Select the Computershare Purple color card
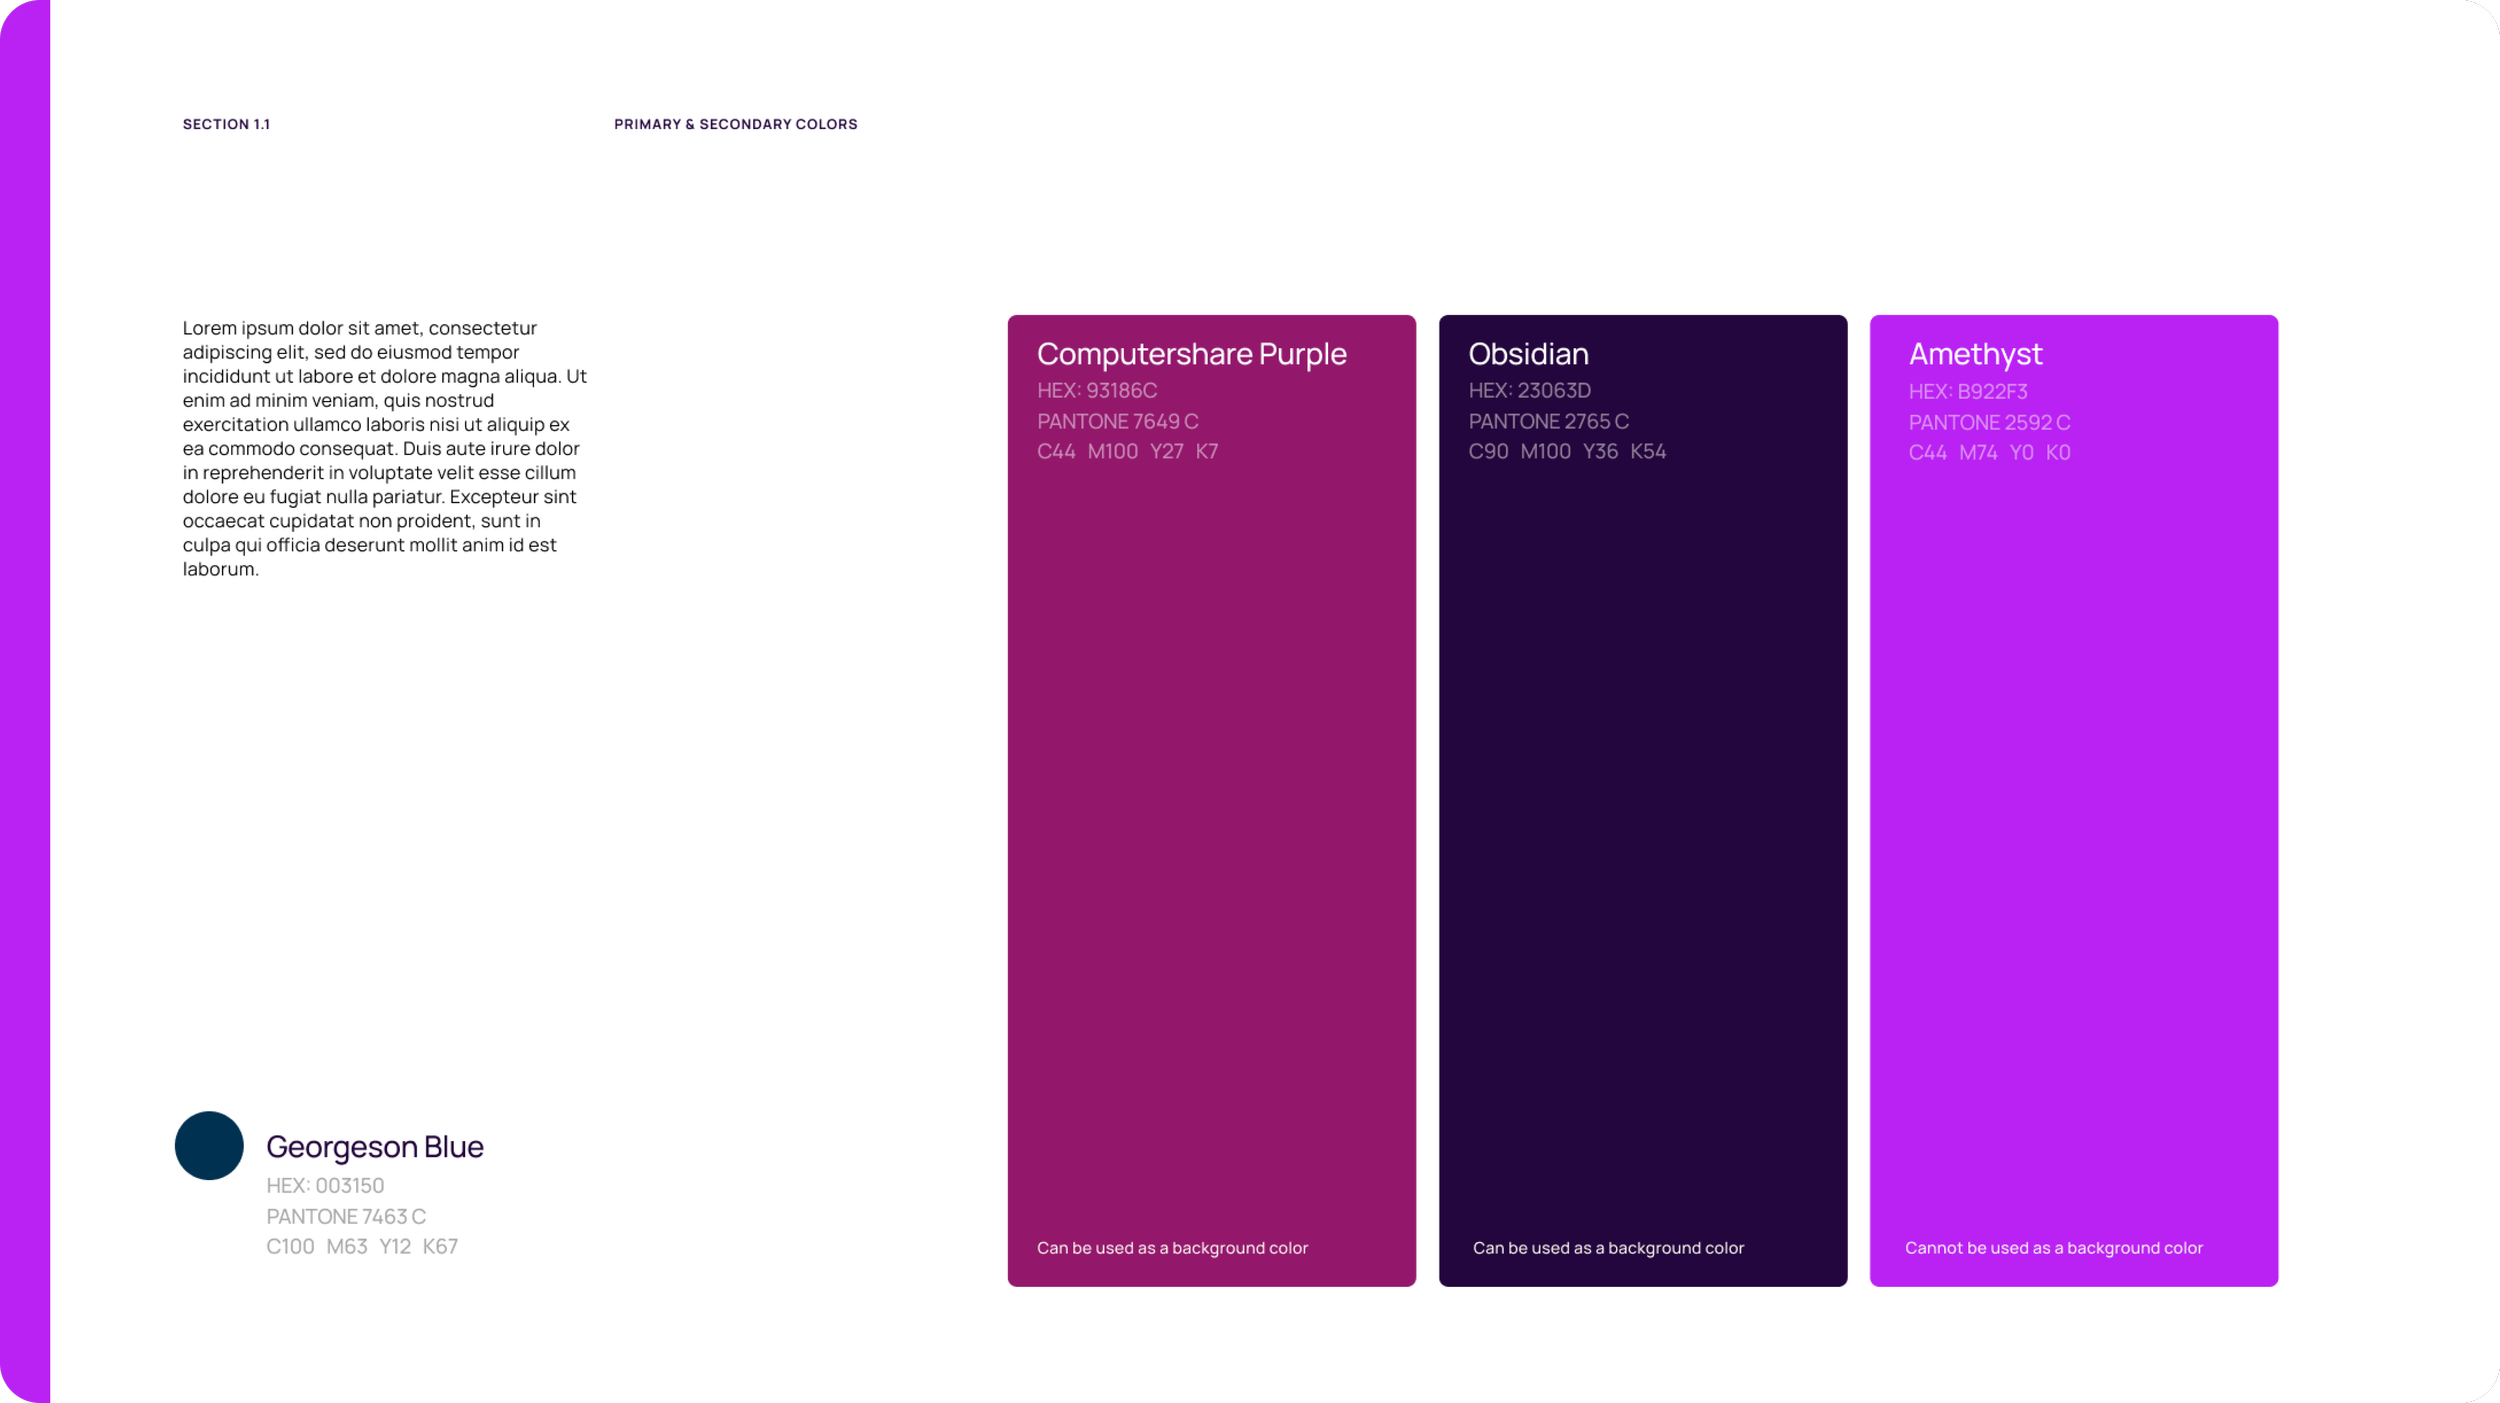Viewport: 2500px width, 1403px height. click(1211, 800)
